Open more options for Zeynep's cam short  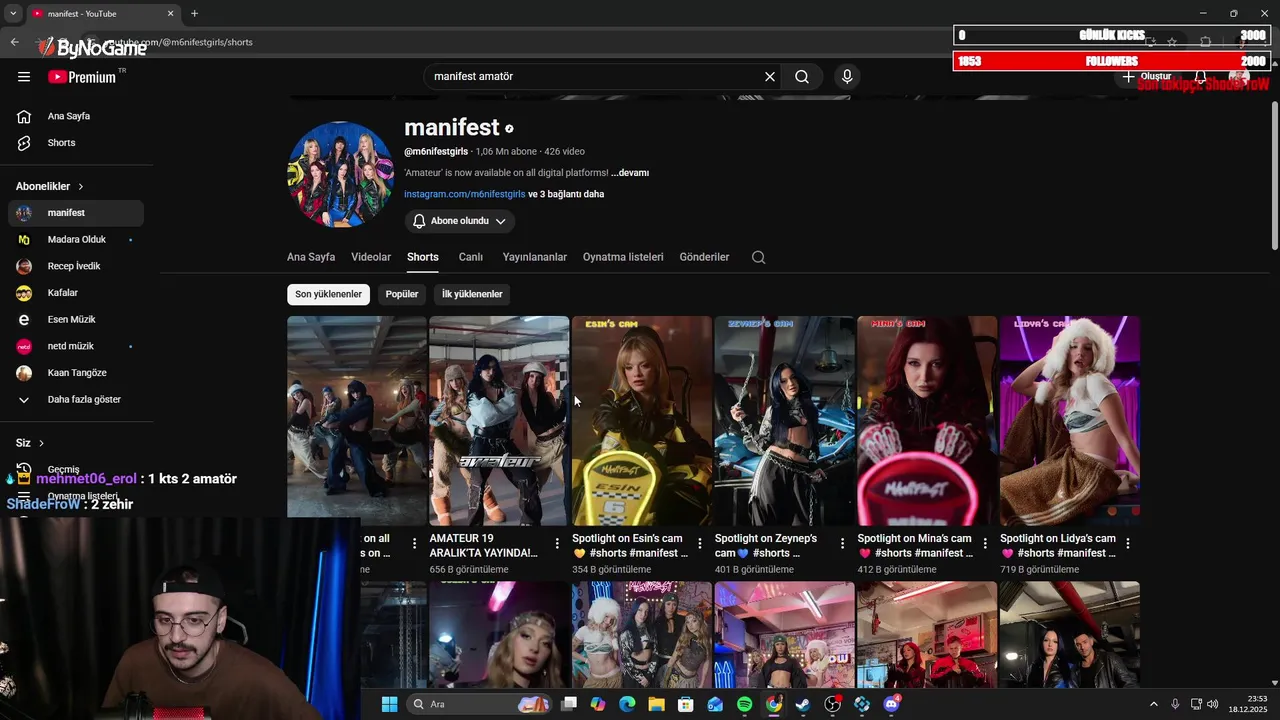click(843, 544)
